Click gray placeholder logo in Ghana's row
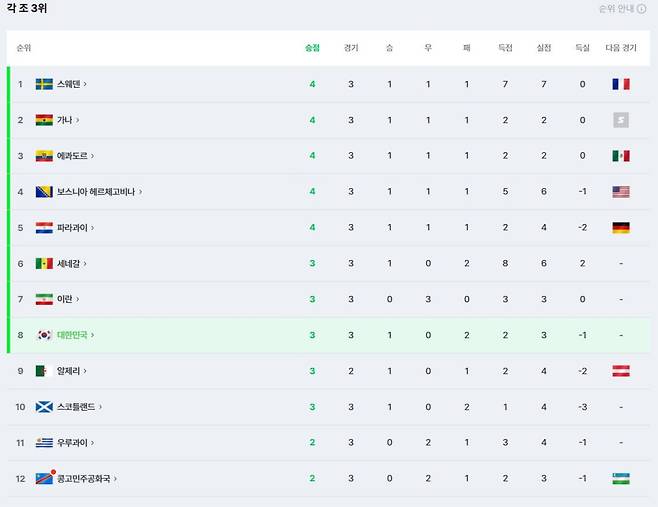This screenshot has width=658, height=507. pos(621,120)
